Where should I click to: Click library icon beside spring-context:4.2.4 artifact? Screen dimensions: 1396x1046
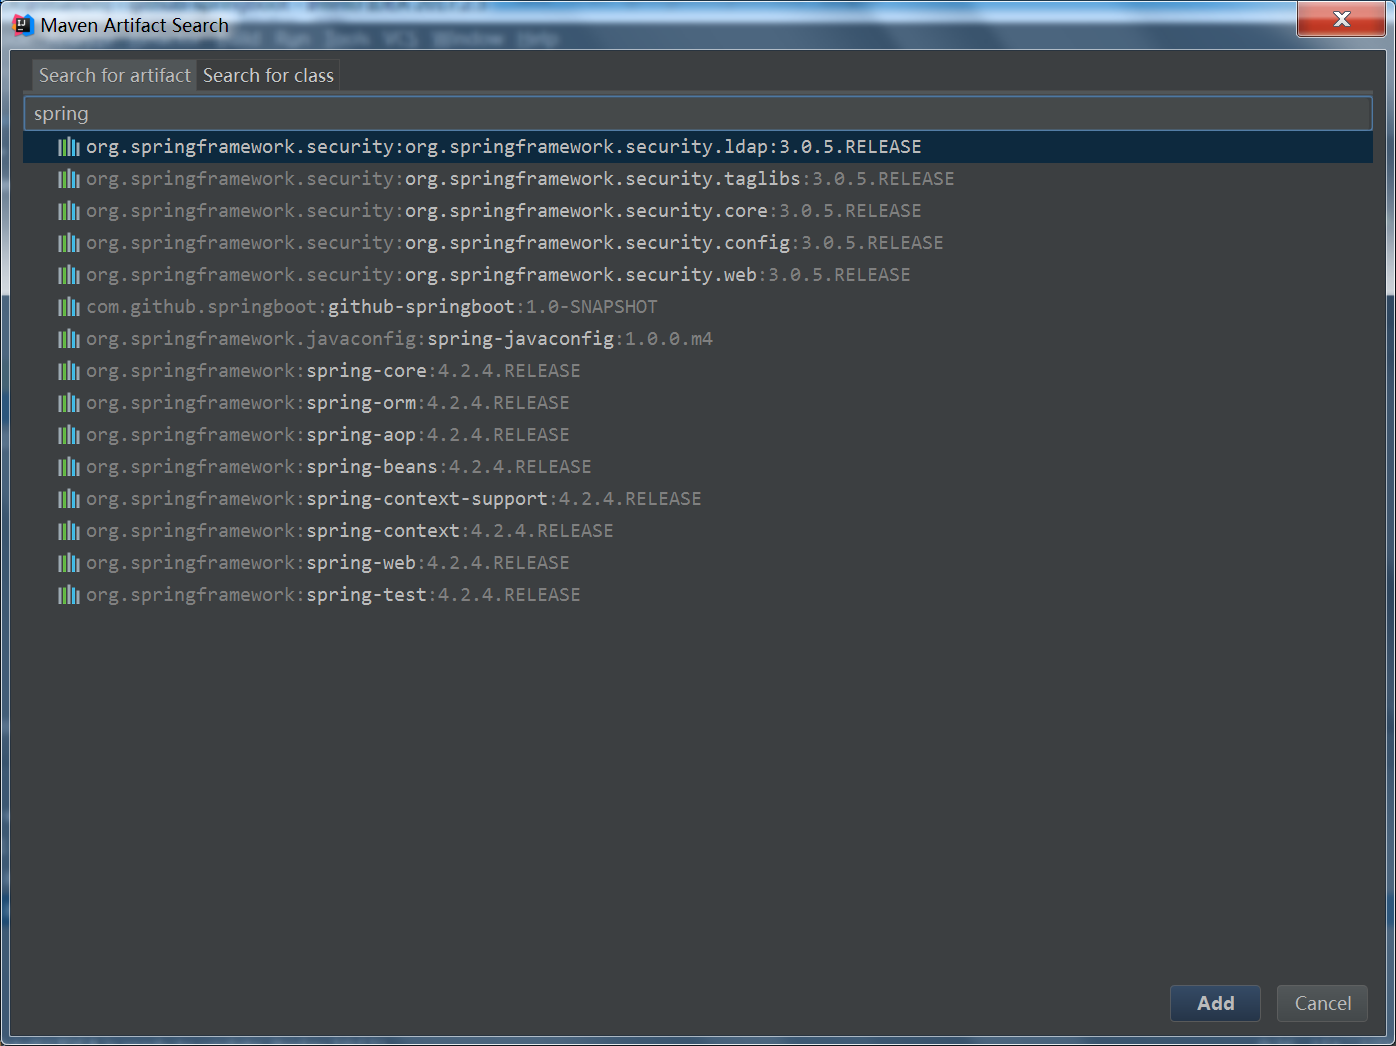point(69,531)
